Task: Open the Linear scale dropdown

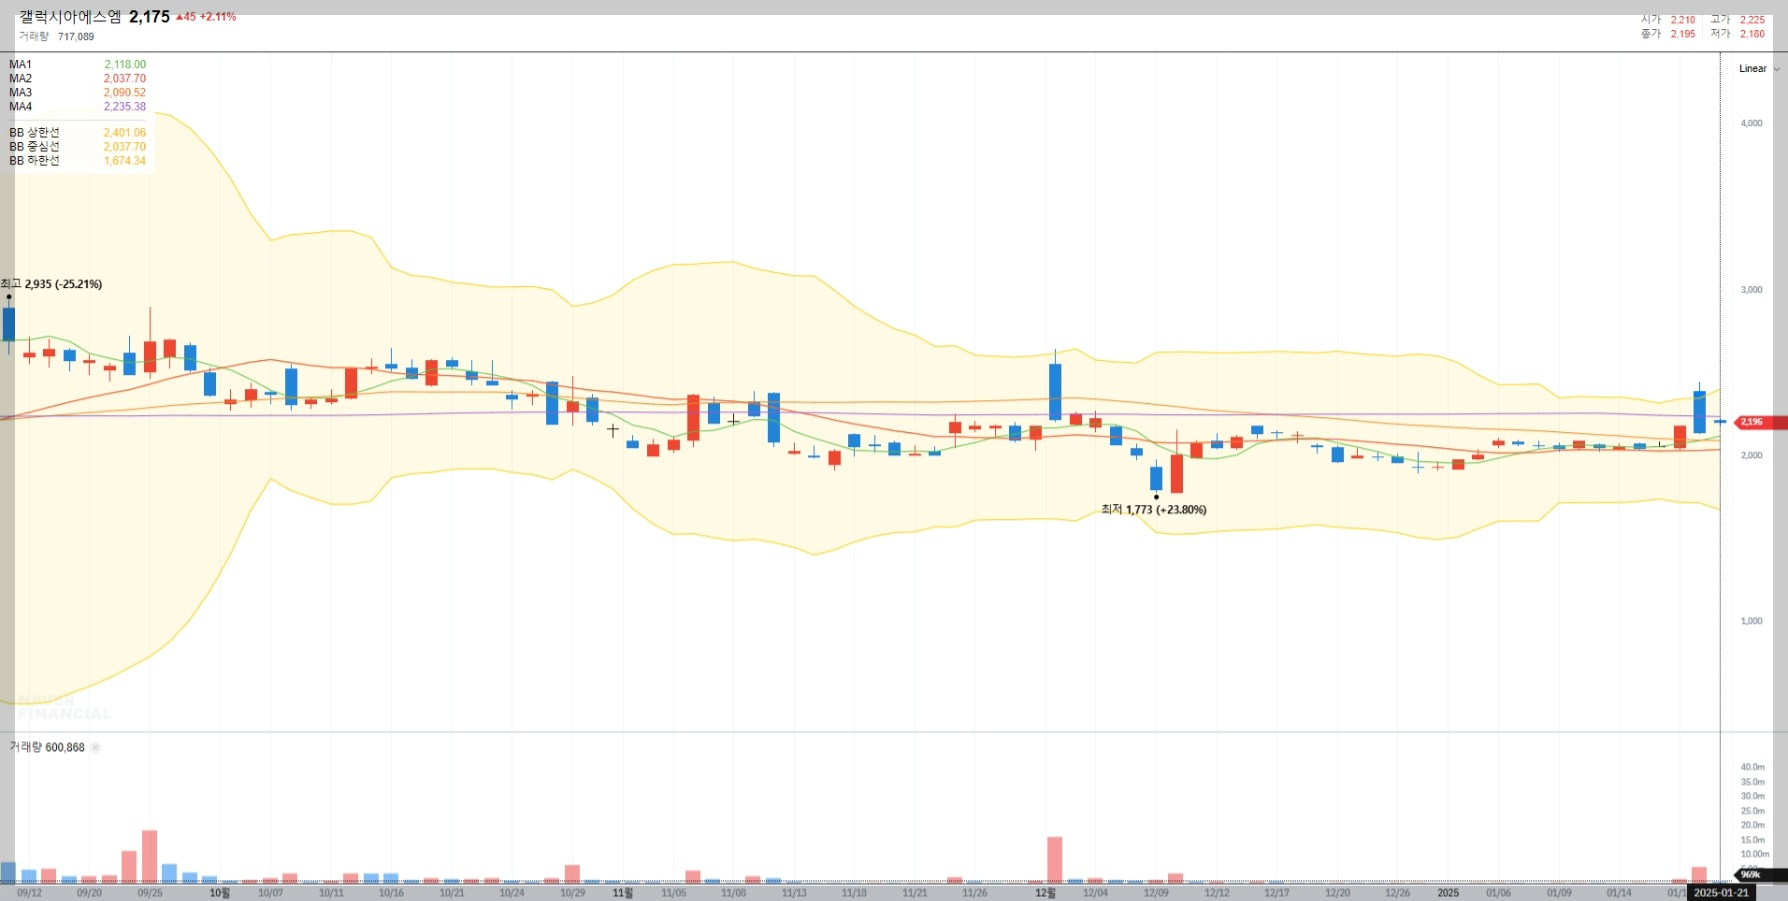Action: tap(1759, 69)
